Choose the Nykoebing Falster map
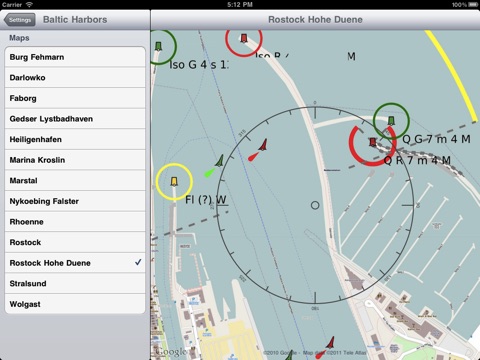The height and width of the screenshot is (360, 480). pos(75,201)
